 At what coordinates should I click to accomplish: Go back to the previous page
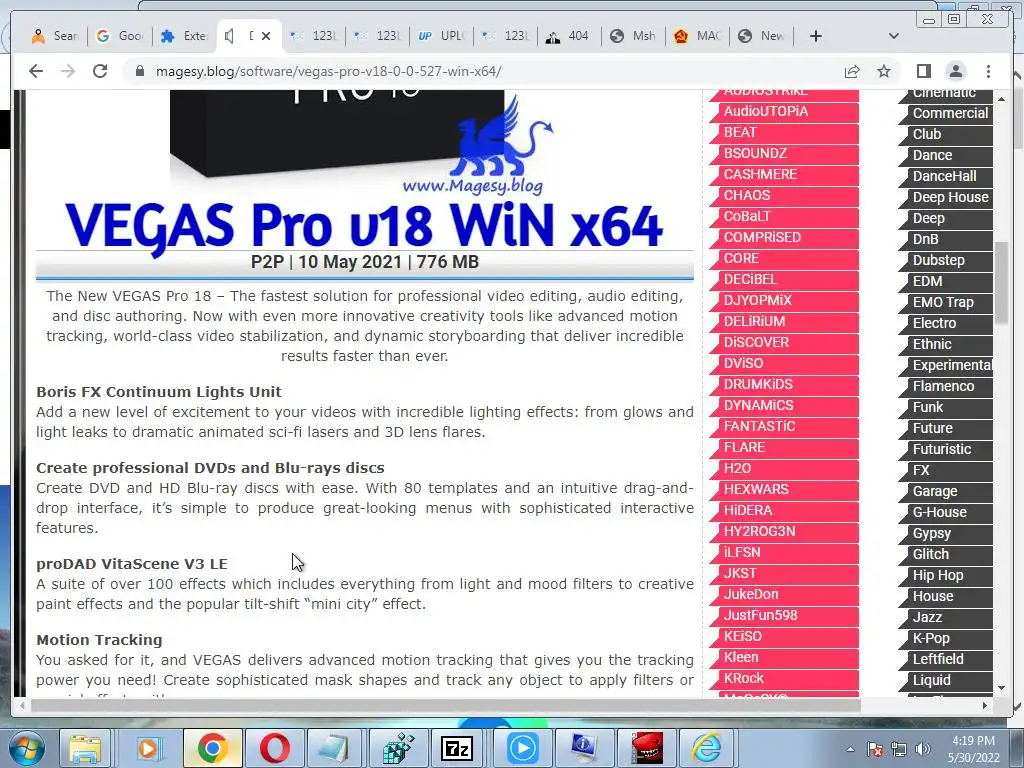click(x=36, y=71)
